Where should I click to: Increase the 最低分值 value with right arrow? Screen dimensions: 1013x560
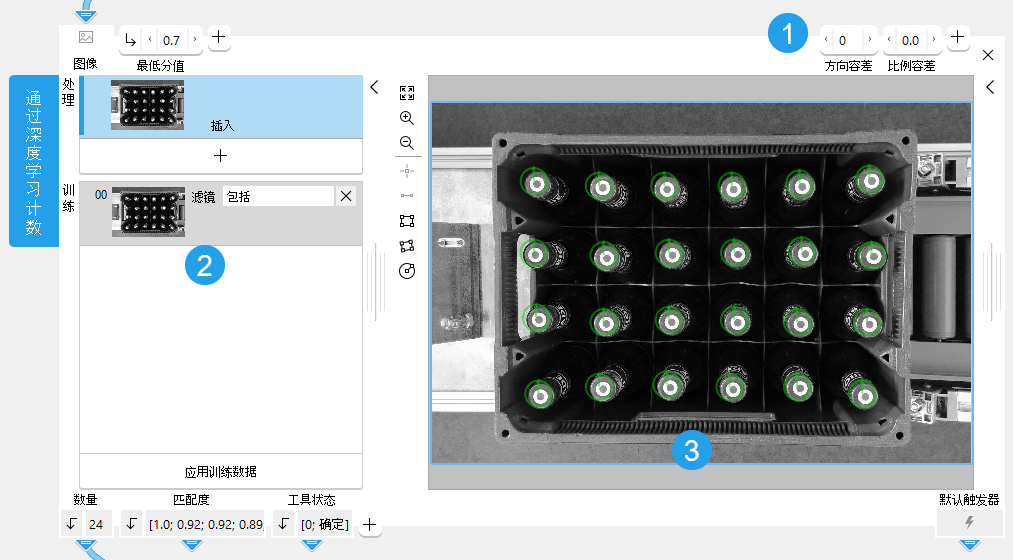(x=194, y=40)
